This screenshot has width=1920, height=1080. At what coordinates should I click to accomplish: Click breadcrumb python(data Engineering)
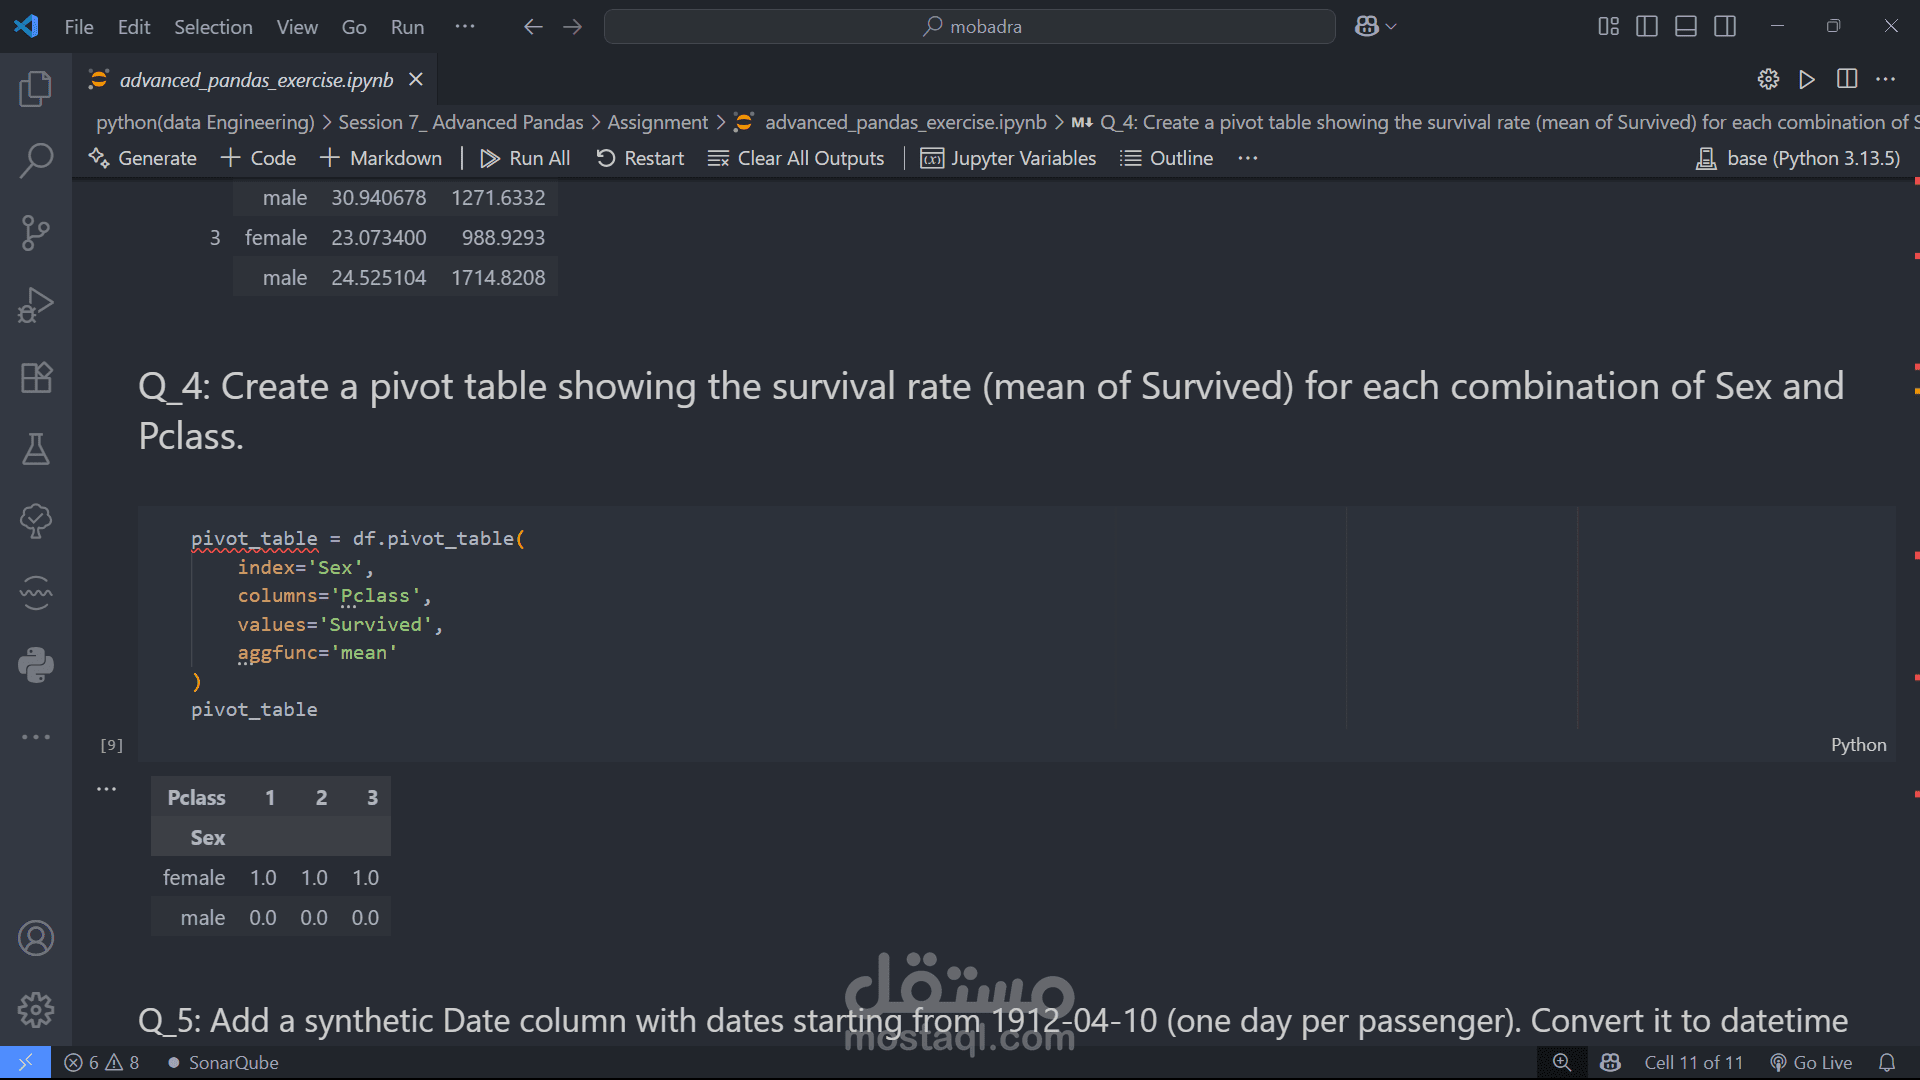(x=205, y=122)
